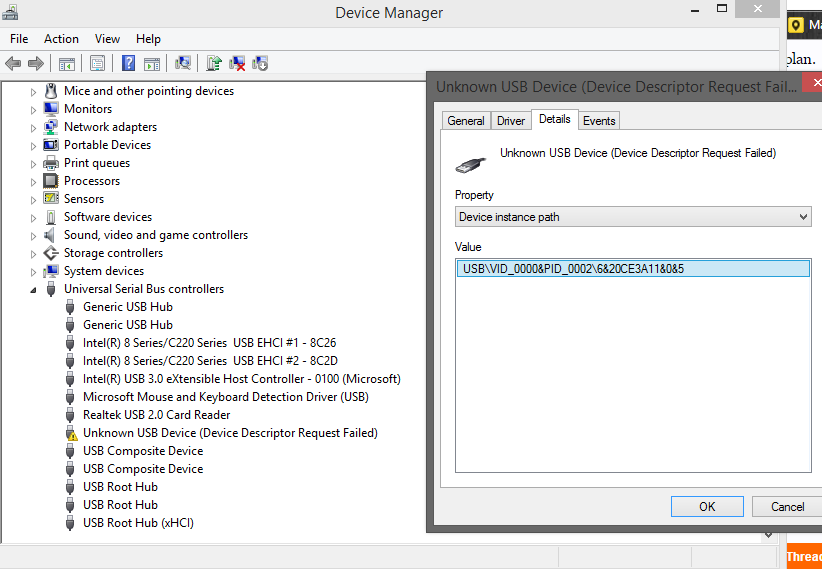Select Unknown USB Device (Device Descriptor Request Failed) in tree
The image size is (822, 569).
click(230, 433)
